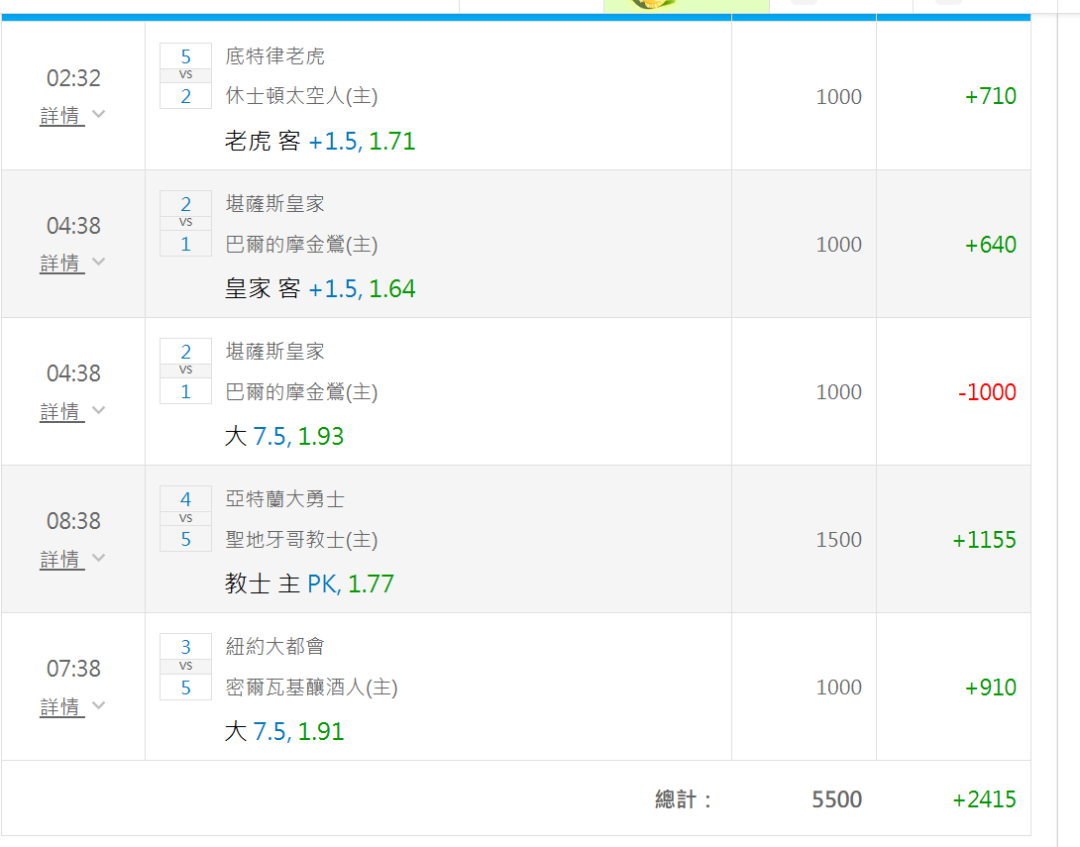Click the 4 vs 5 score box

click(185, 519)
